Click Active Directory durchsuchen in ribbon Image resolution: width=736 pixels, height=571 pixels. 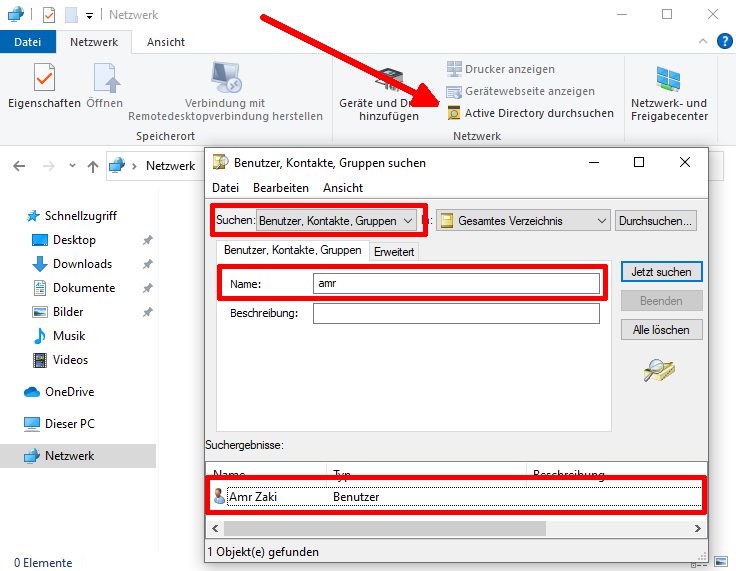(x=538, y=113)
